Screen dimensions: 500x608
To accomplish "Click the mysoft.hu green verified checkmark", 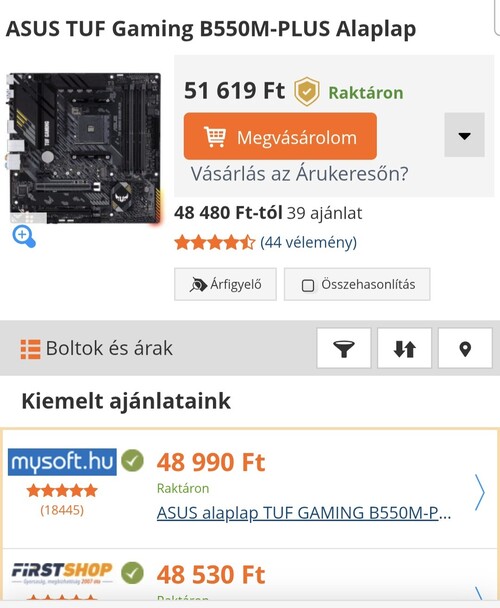I will tap(132, 461).
